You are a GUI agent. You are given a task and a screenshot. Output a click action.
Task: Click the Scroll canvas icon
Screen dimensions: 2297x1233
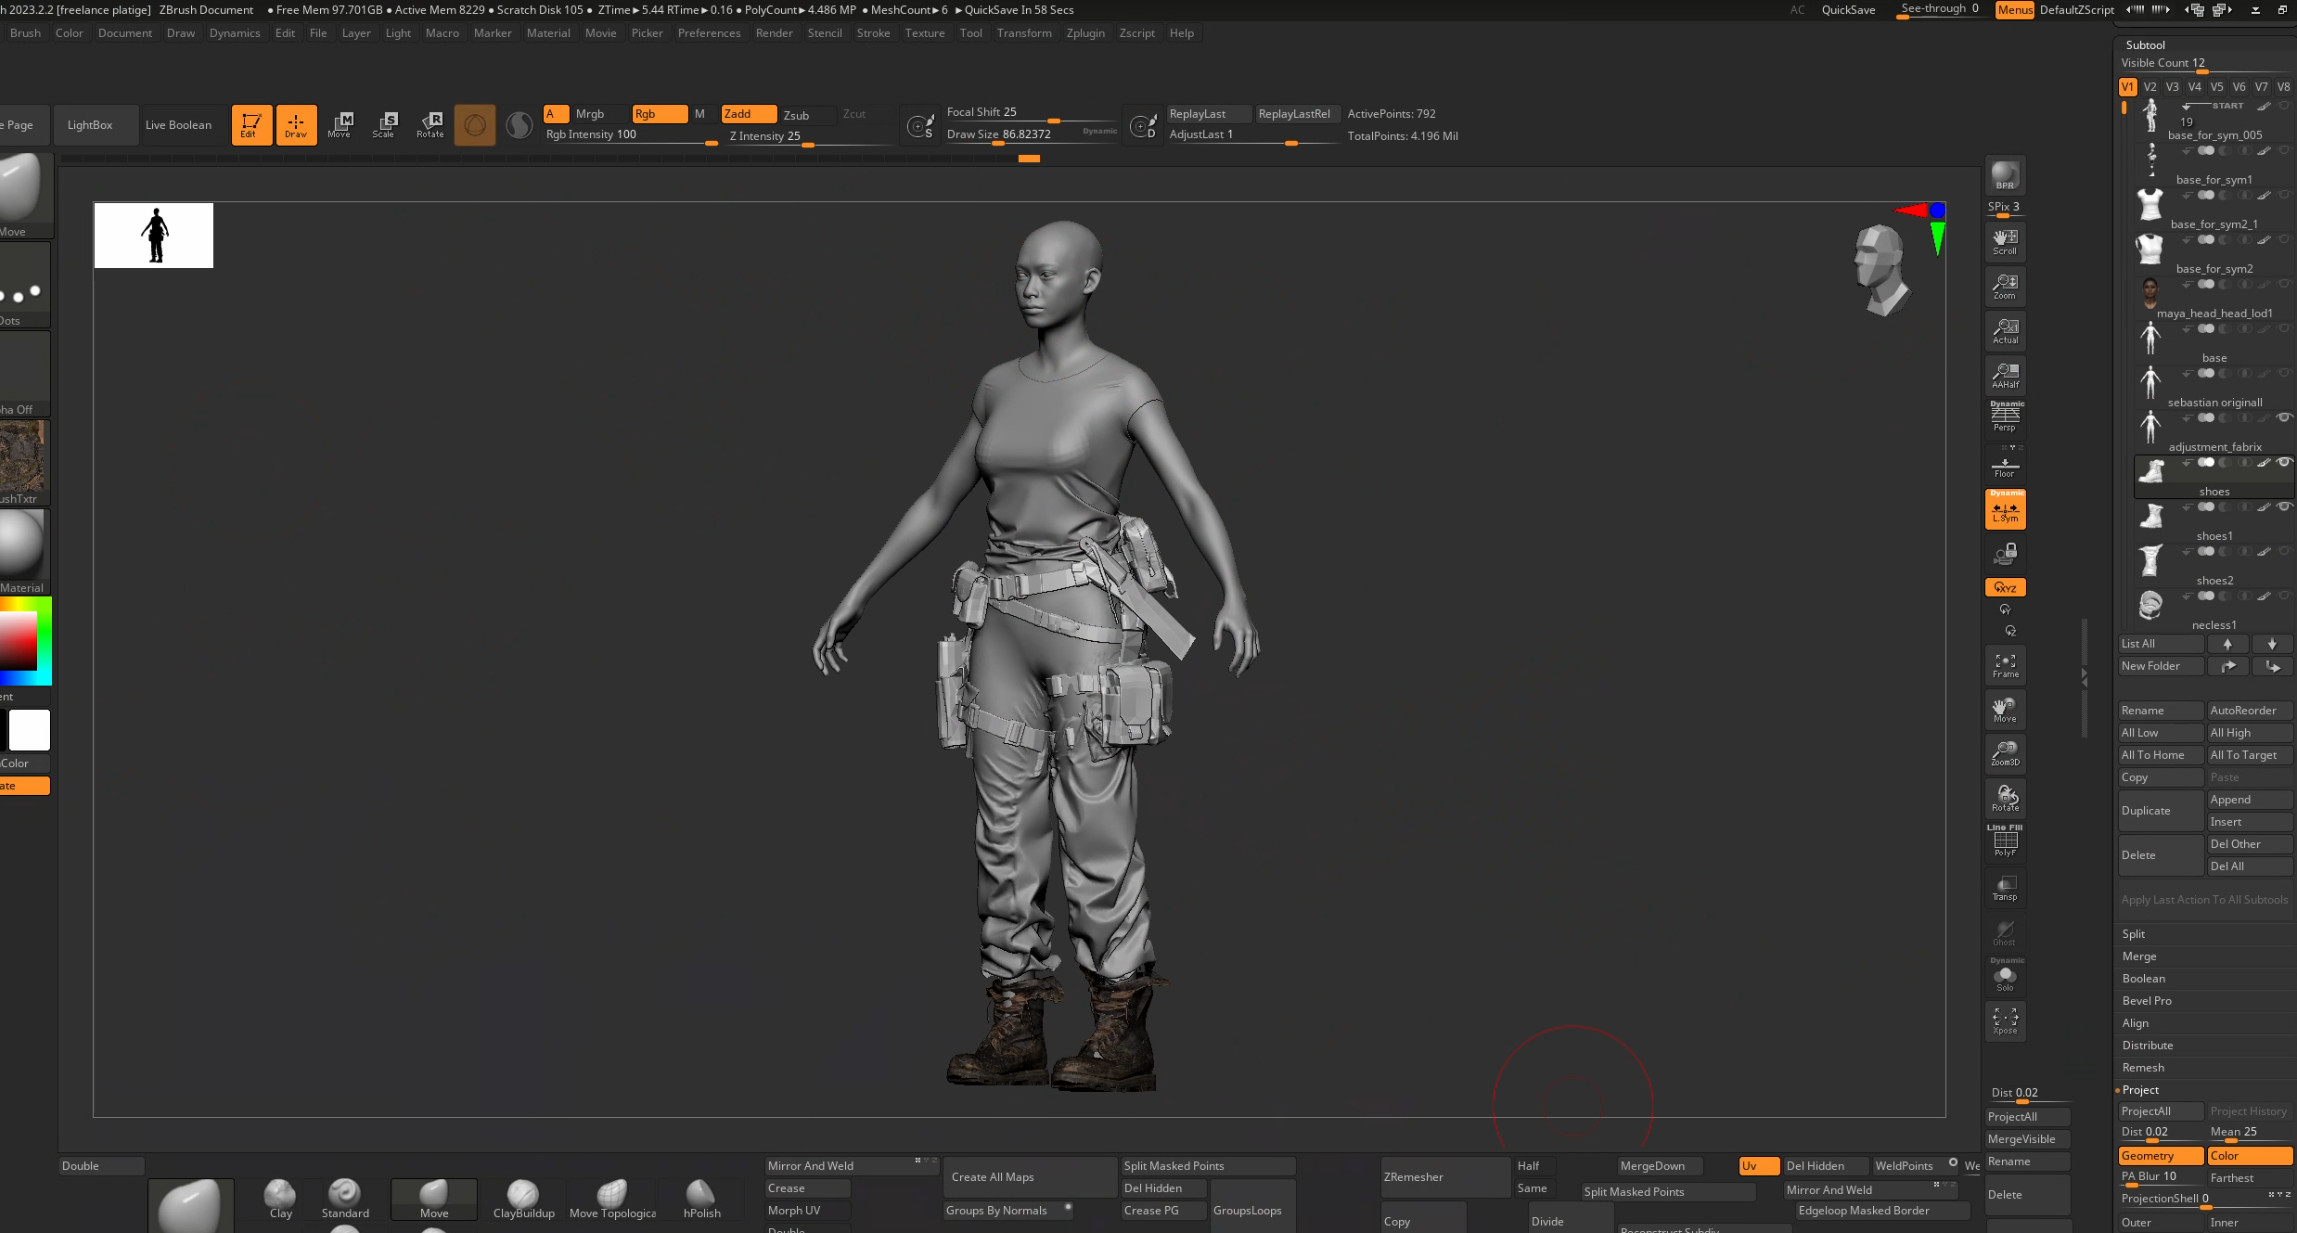pyautogui.click(x=2005, y=241)
